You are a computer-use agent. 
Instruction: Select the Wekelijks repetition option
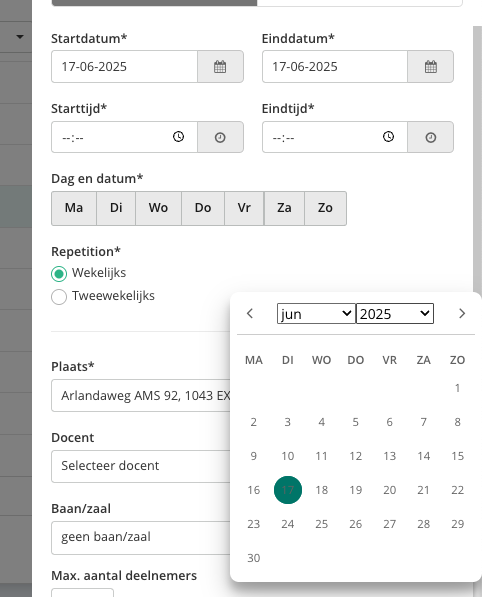point(59,274)
